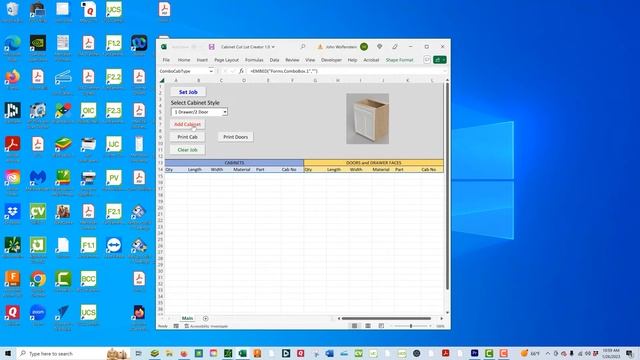Click the green Share button

coord(440,60)
